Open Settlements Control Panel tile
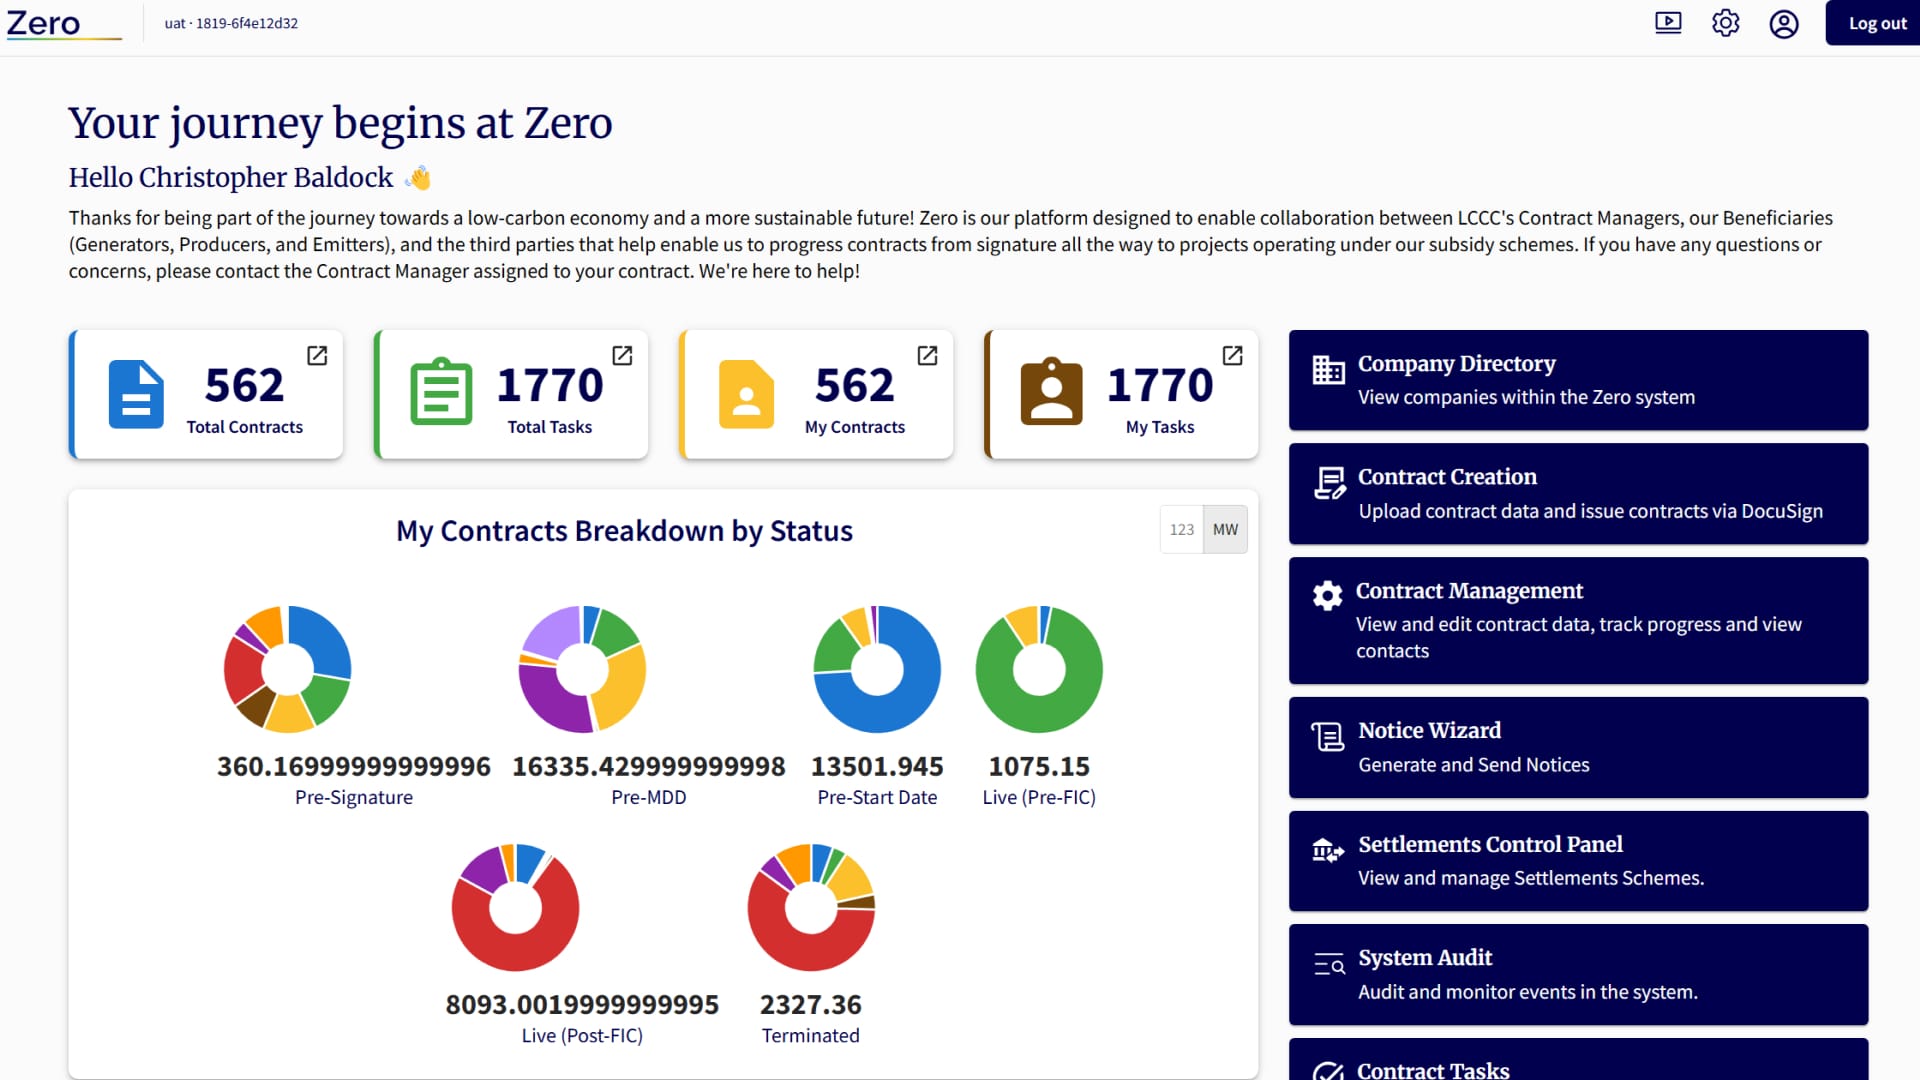This screenshot has height=1080, width=1920. click(x=1578, y=861)
